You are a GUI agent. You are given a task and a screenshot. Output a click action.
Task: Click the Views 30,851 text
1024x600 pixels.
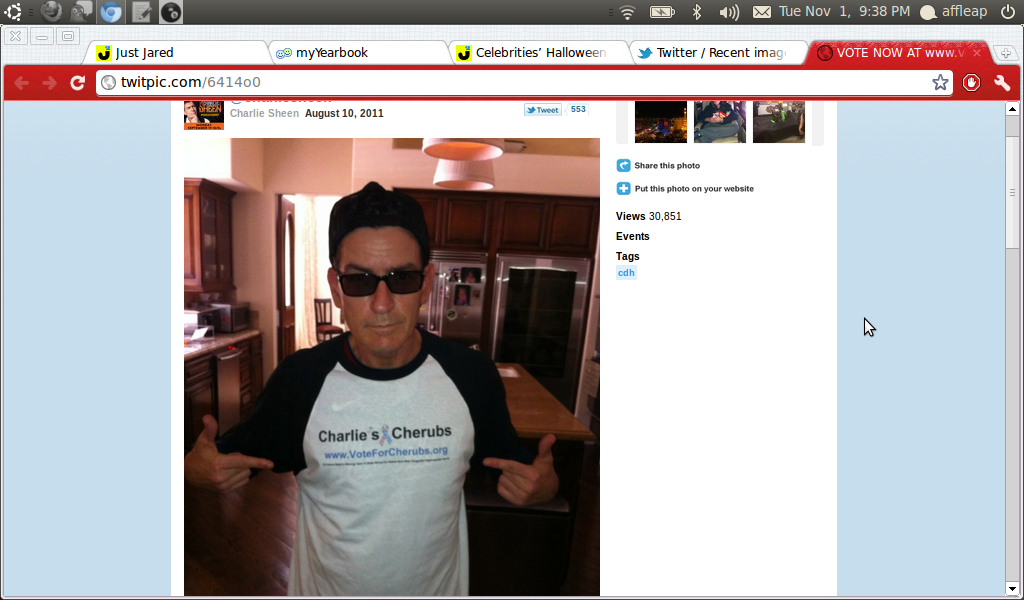tap(648, 216)
